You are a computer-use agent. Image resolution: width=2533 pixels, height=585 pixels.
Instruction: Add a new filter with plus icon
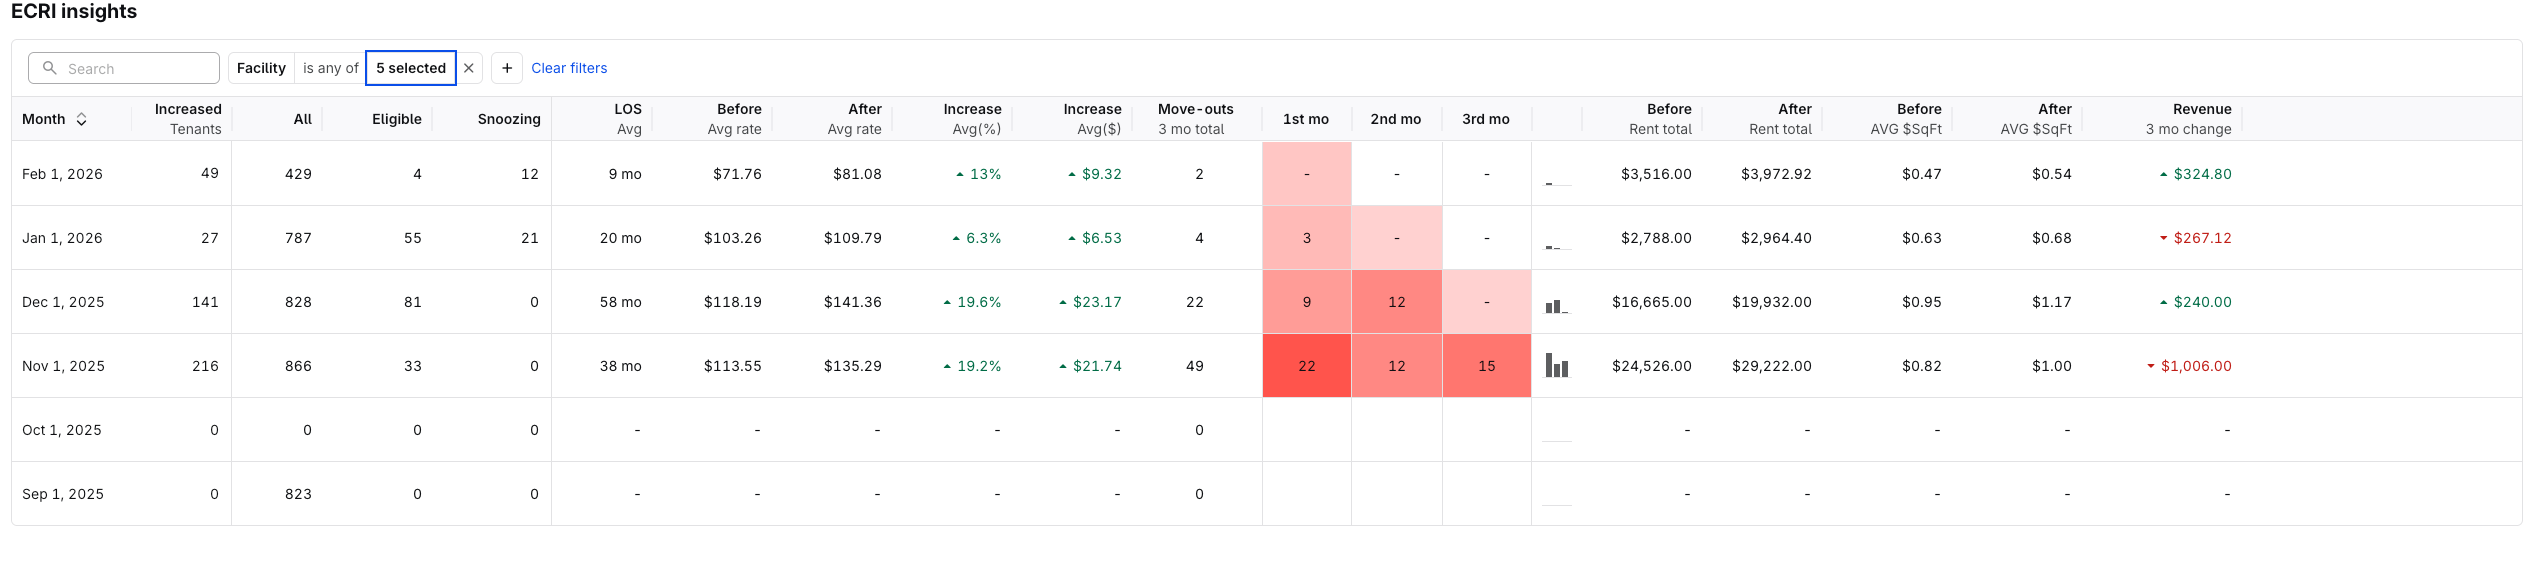click(x=507, y=68)
